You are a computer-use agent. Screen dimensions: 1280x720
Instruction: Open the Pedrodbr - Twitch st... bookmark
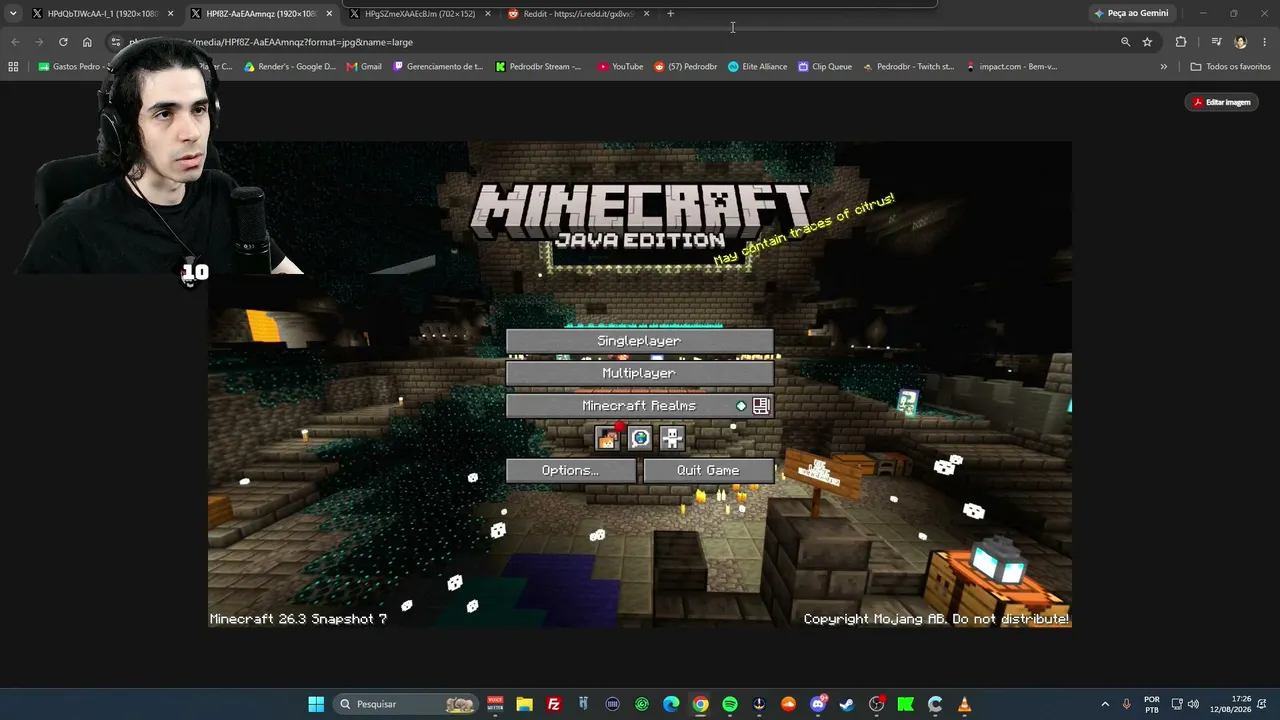click(x=908, y=67)
